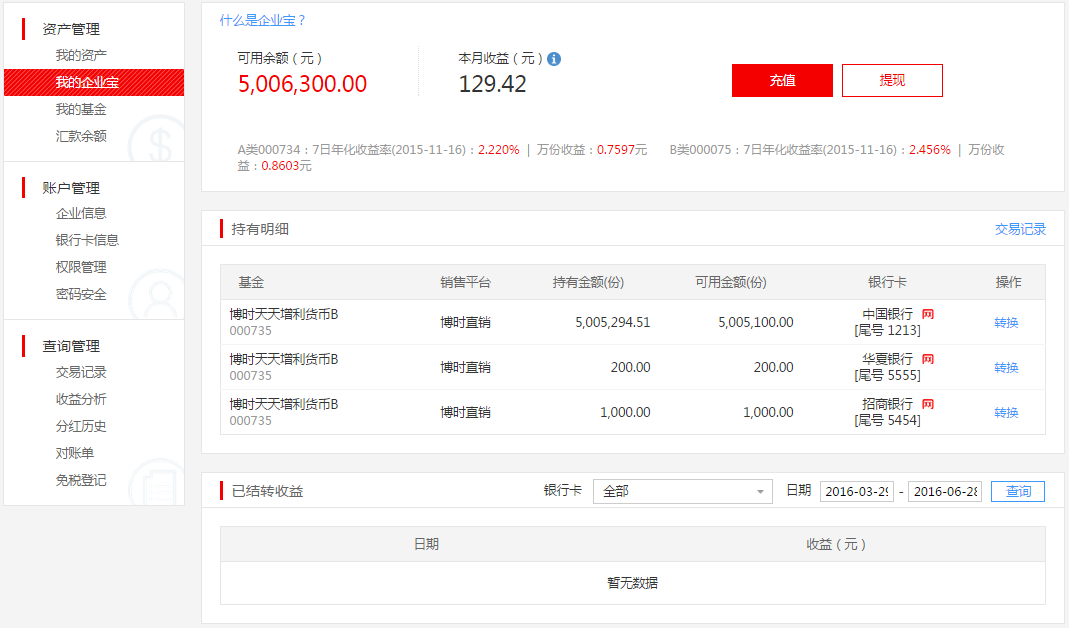The image size is (1069, 628).
Task: Click the 基金 column header
Action: coord(251,282)
